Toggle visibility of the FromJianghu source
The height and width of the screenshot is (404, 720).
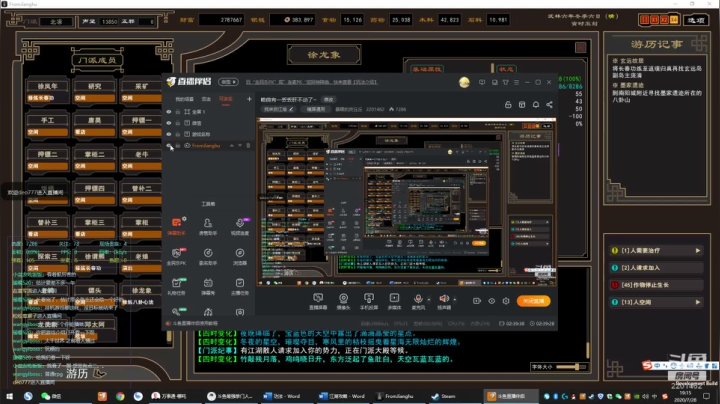point(169,146)
